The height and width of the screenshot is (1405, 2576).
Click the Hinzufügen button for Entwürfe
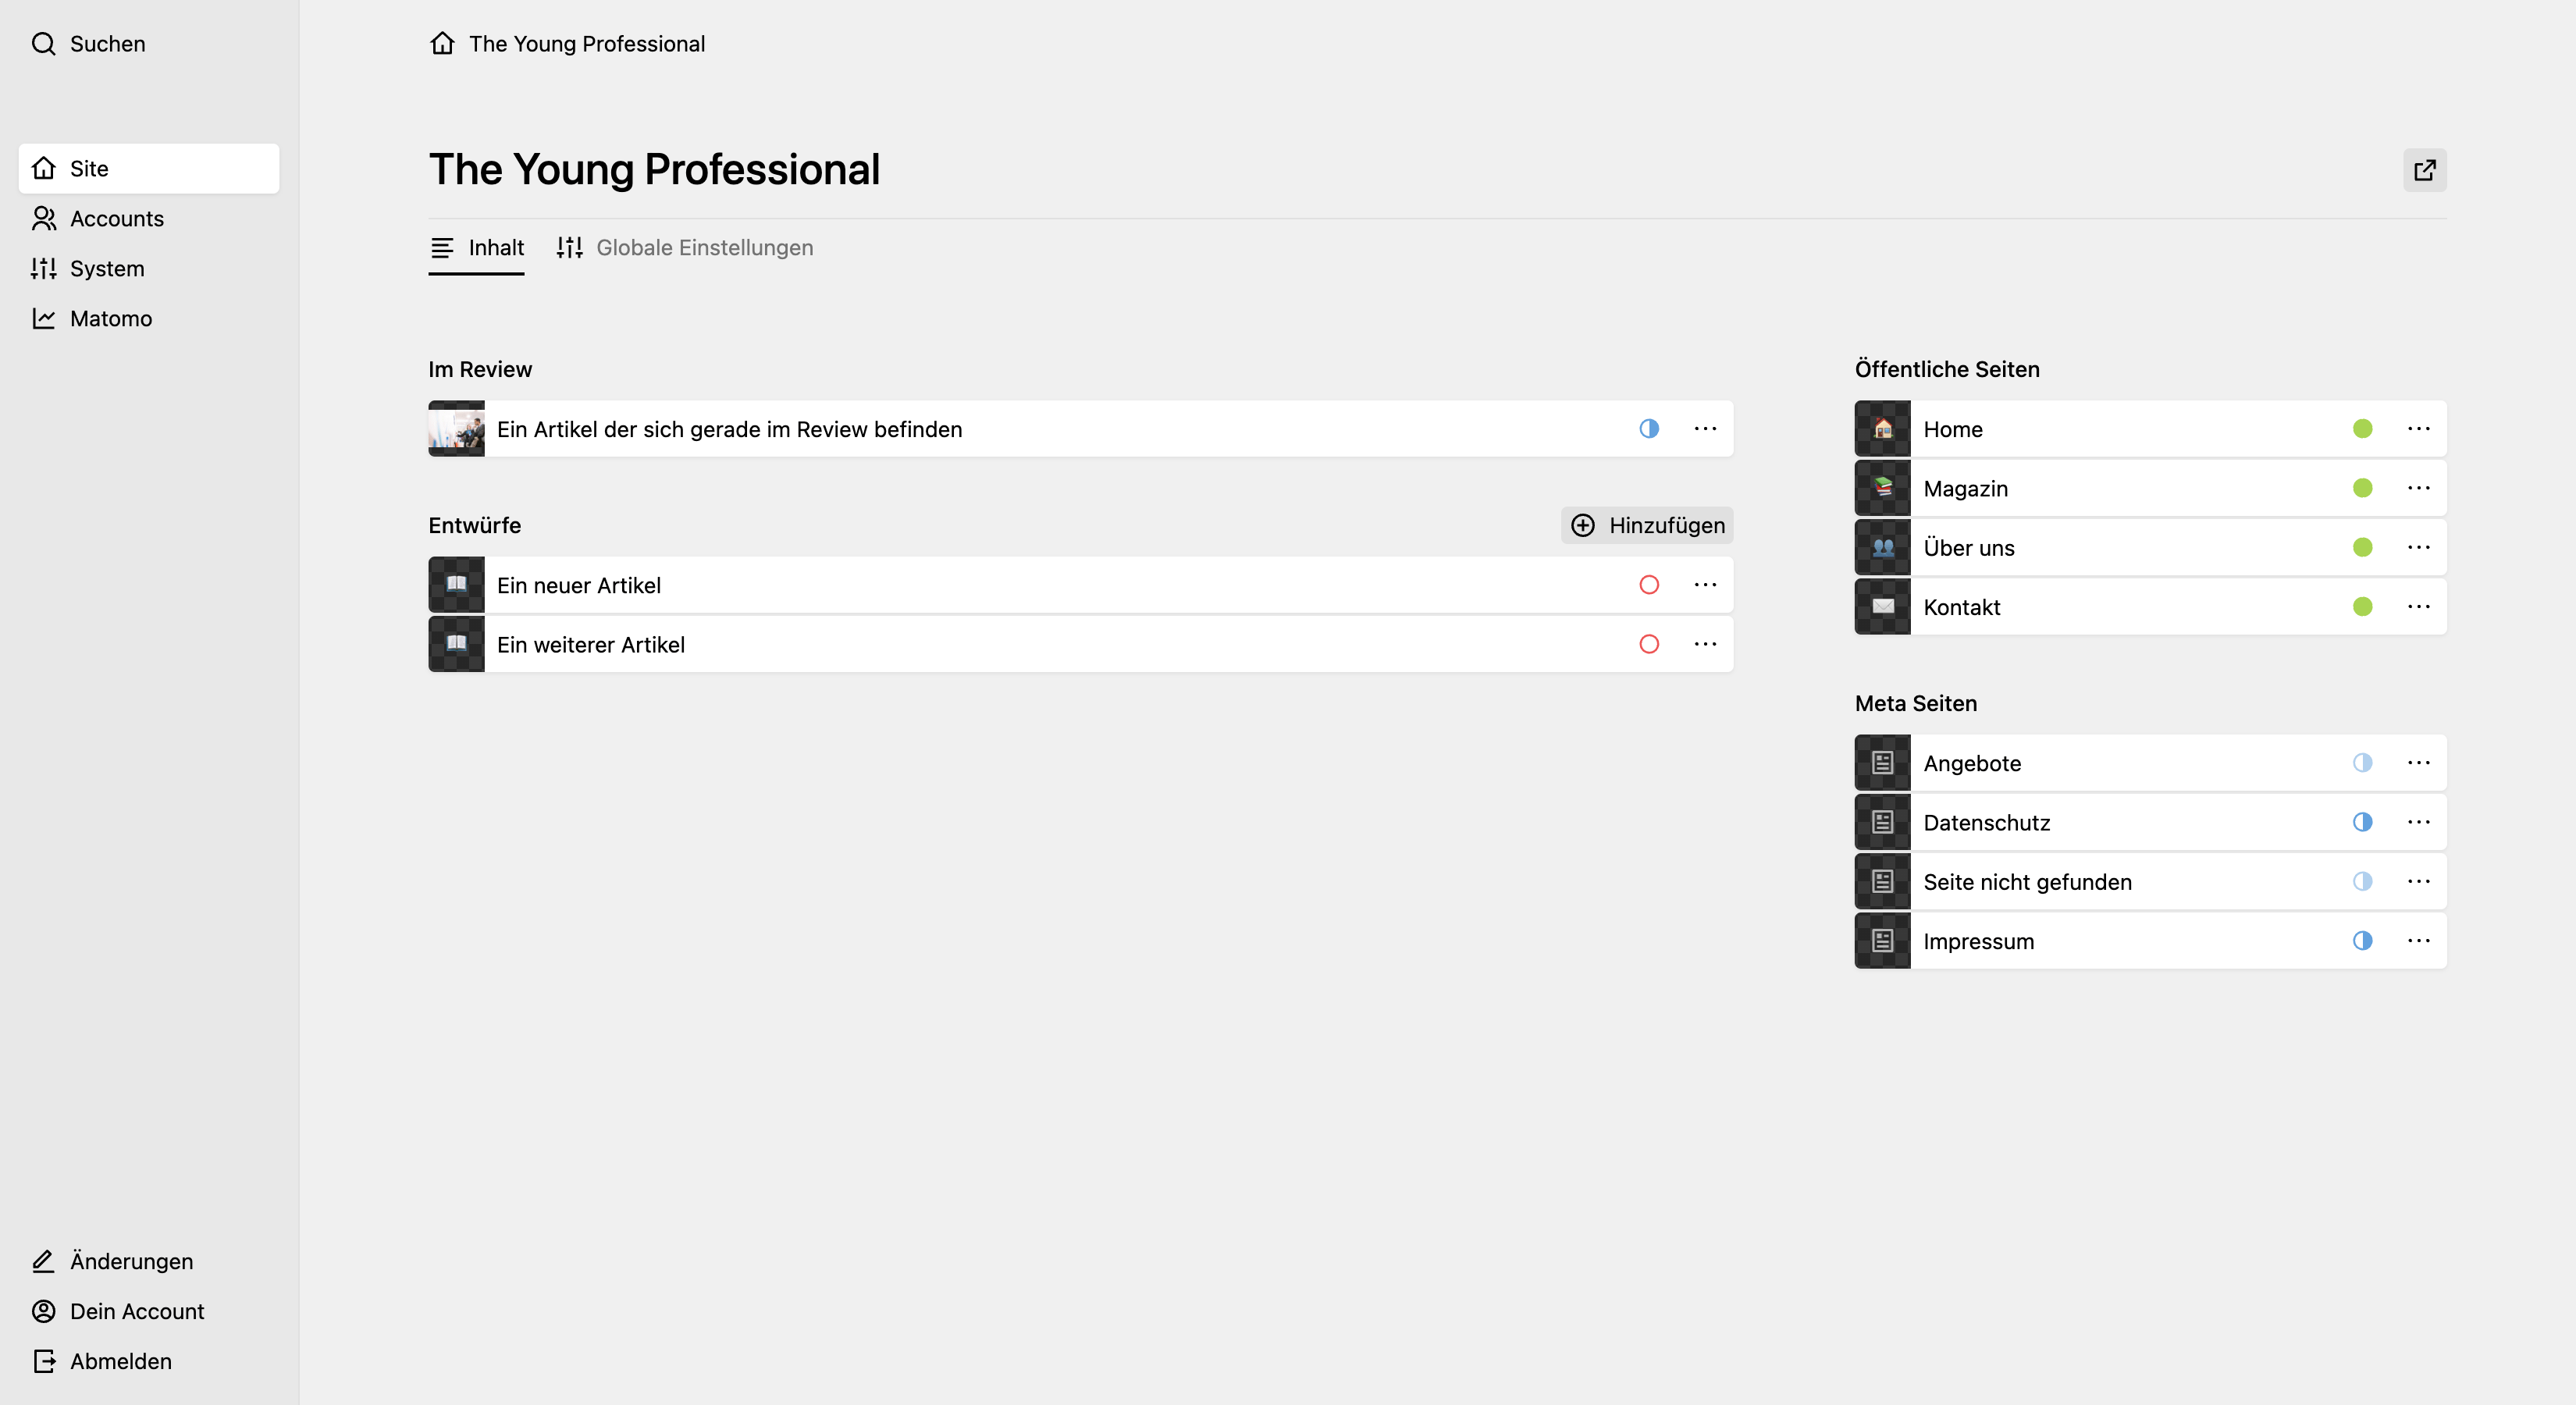click(x=1647, y=525)
